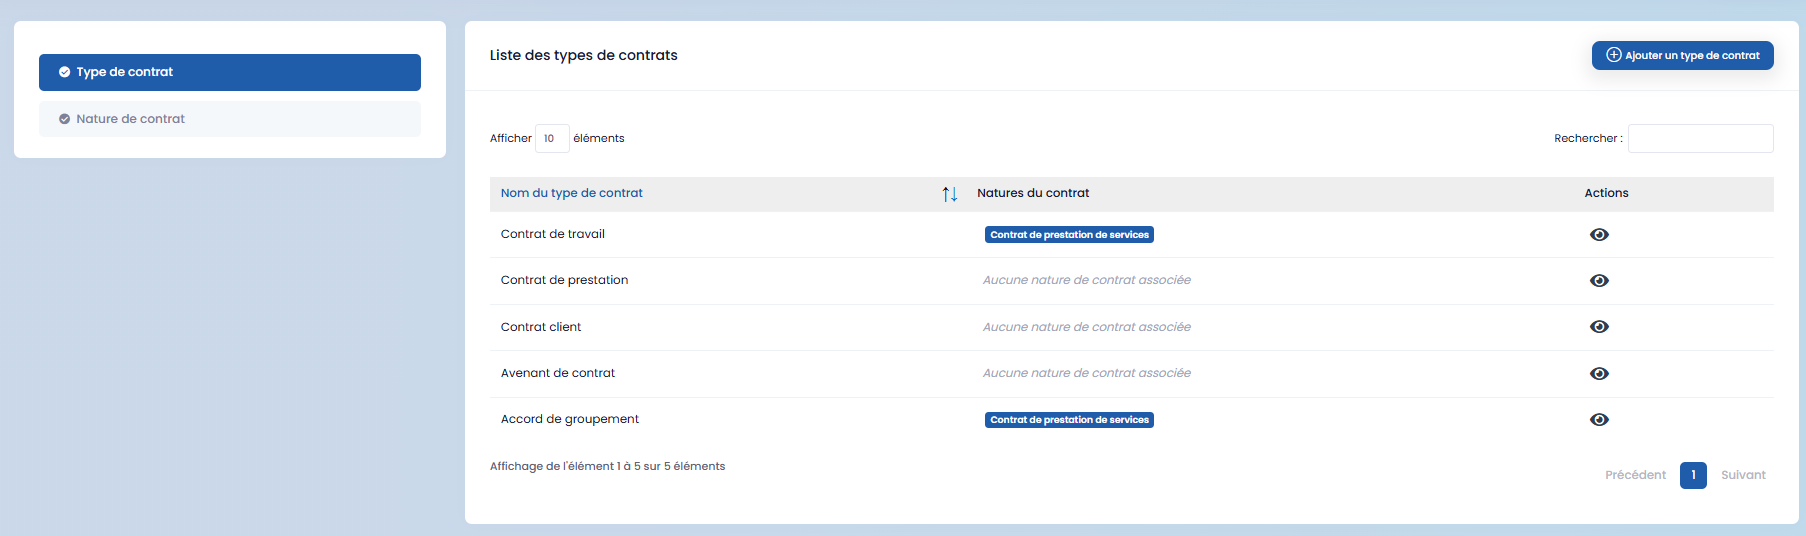Open the Type de contrat tab

[x=229, y=72]
